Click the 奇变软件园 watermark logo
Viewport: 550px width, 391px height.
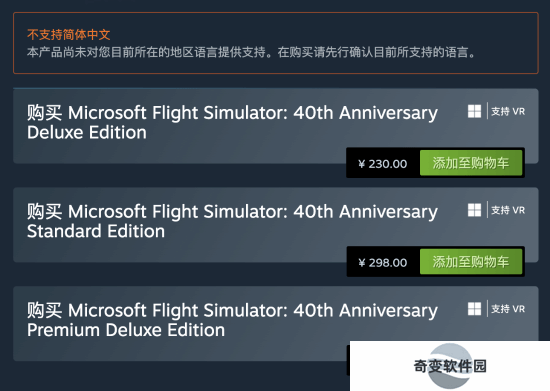(450, 366)
